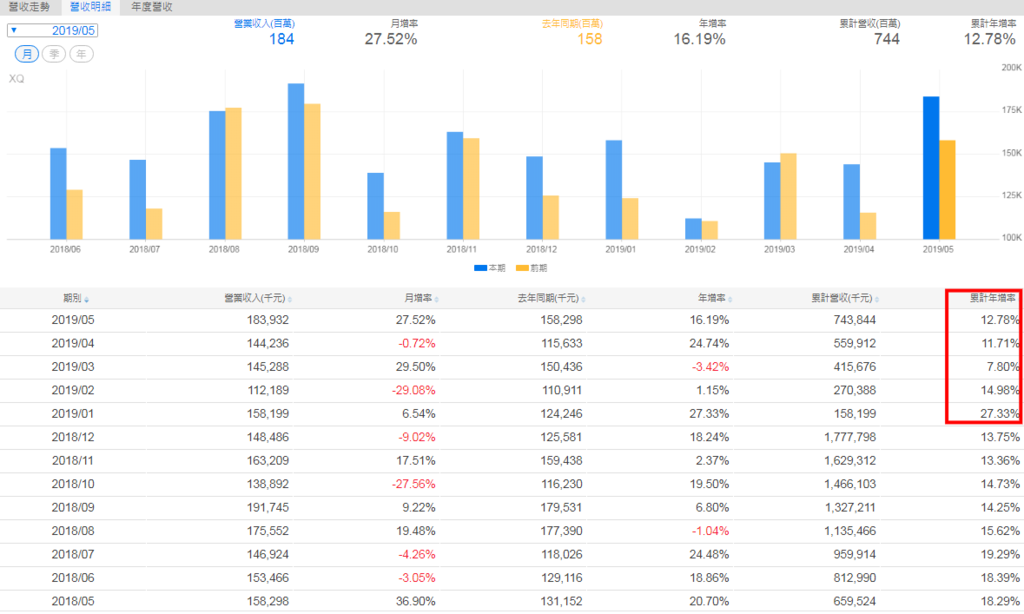Click the red -27.56% value in 2018/10 row
The image size is (1024, 614).
(413, 484)
